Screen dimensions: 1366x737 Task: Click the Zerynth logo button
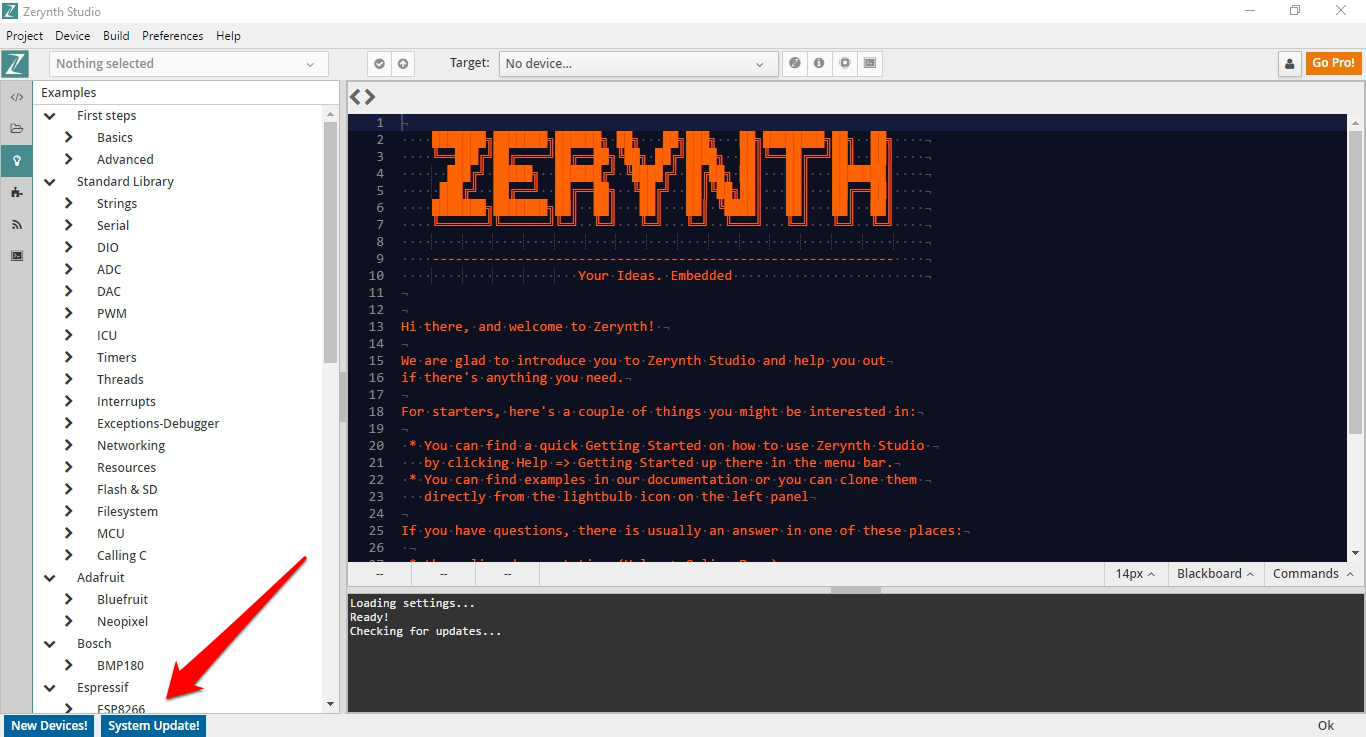point(15,64)
